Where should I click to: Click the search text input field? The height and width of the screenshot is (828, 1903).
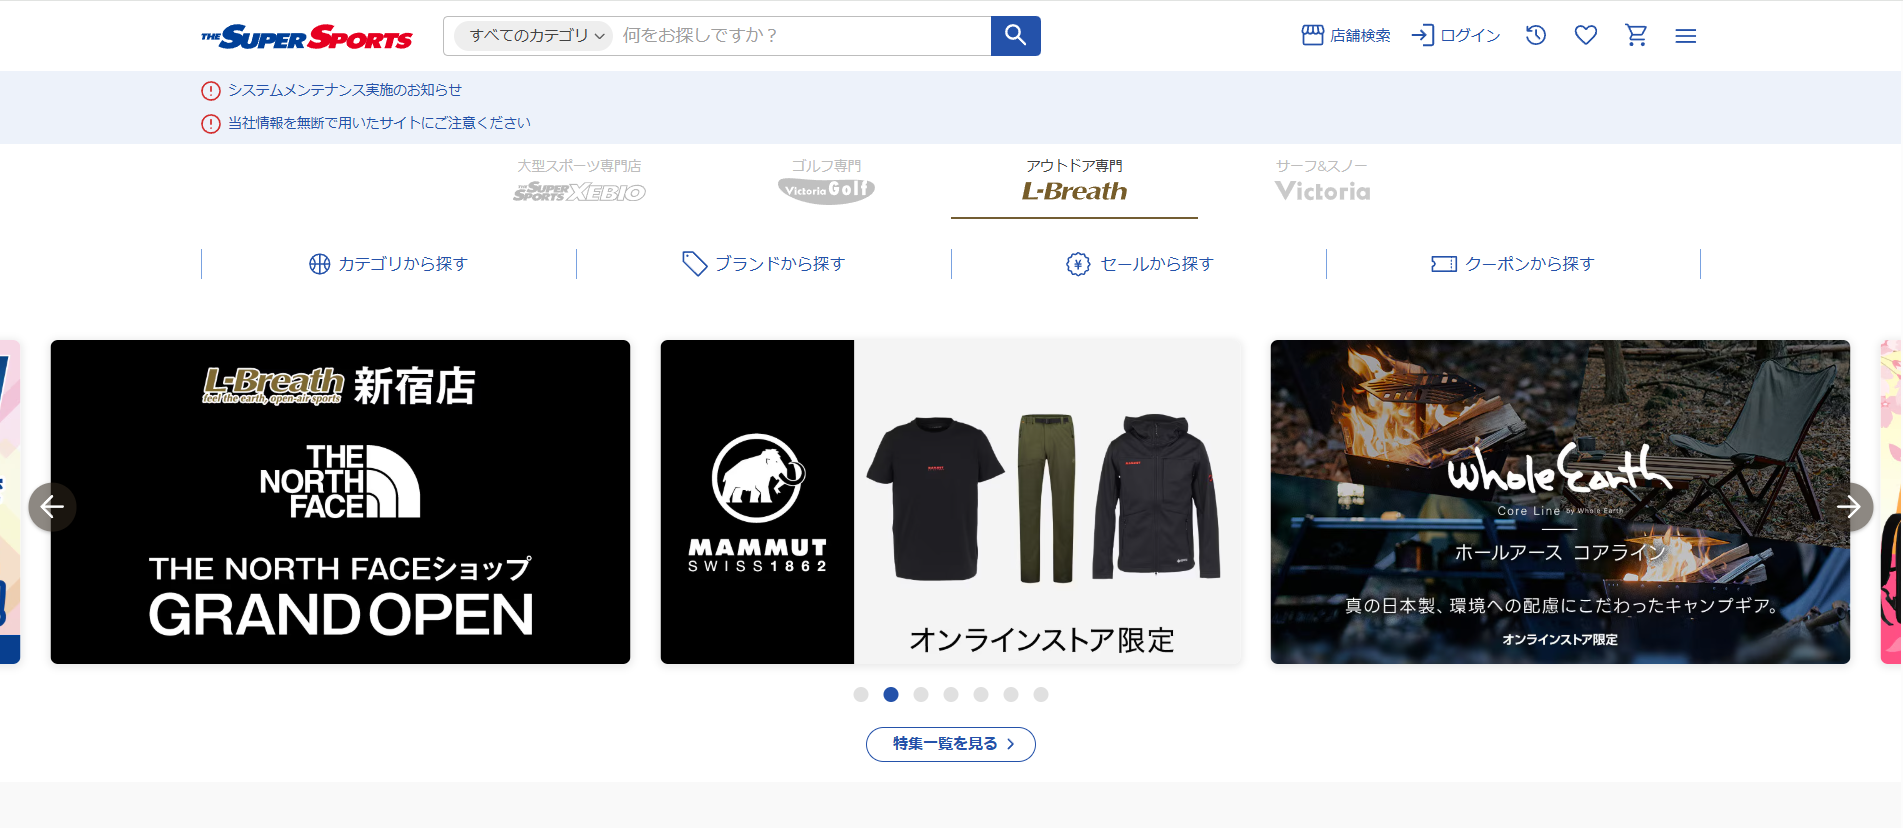click(x=800, y=36)
